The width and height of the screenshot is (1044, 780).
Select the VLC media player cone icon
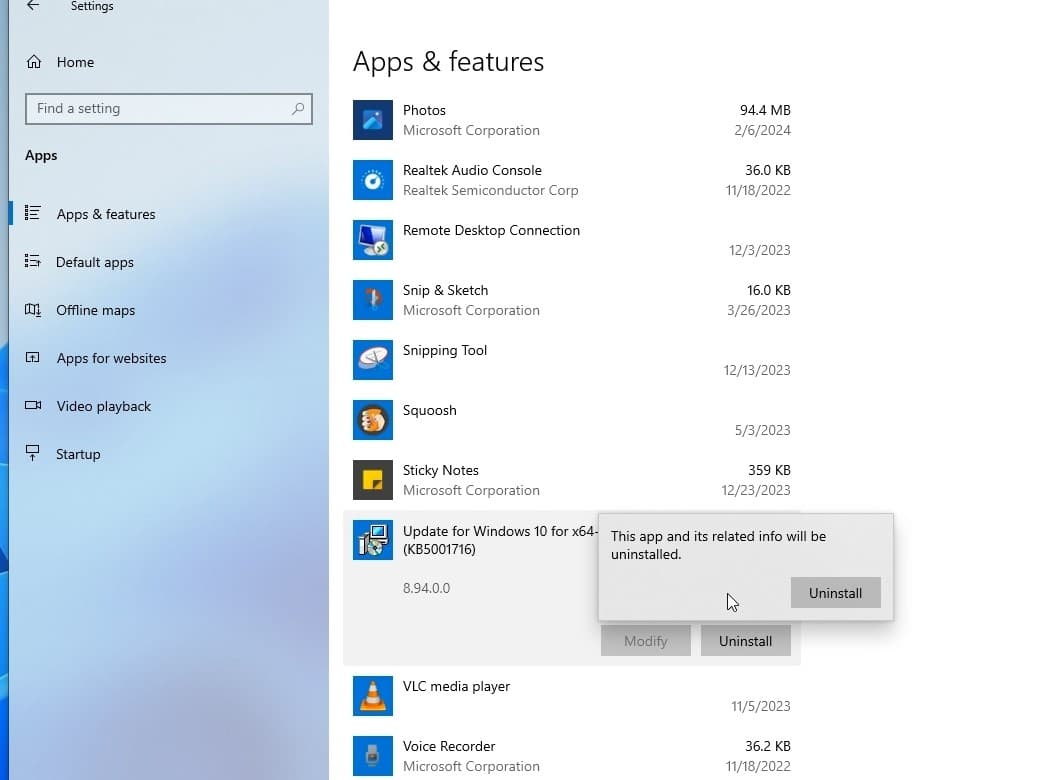(373, 696)
